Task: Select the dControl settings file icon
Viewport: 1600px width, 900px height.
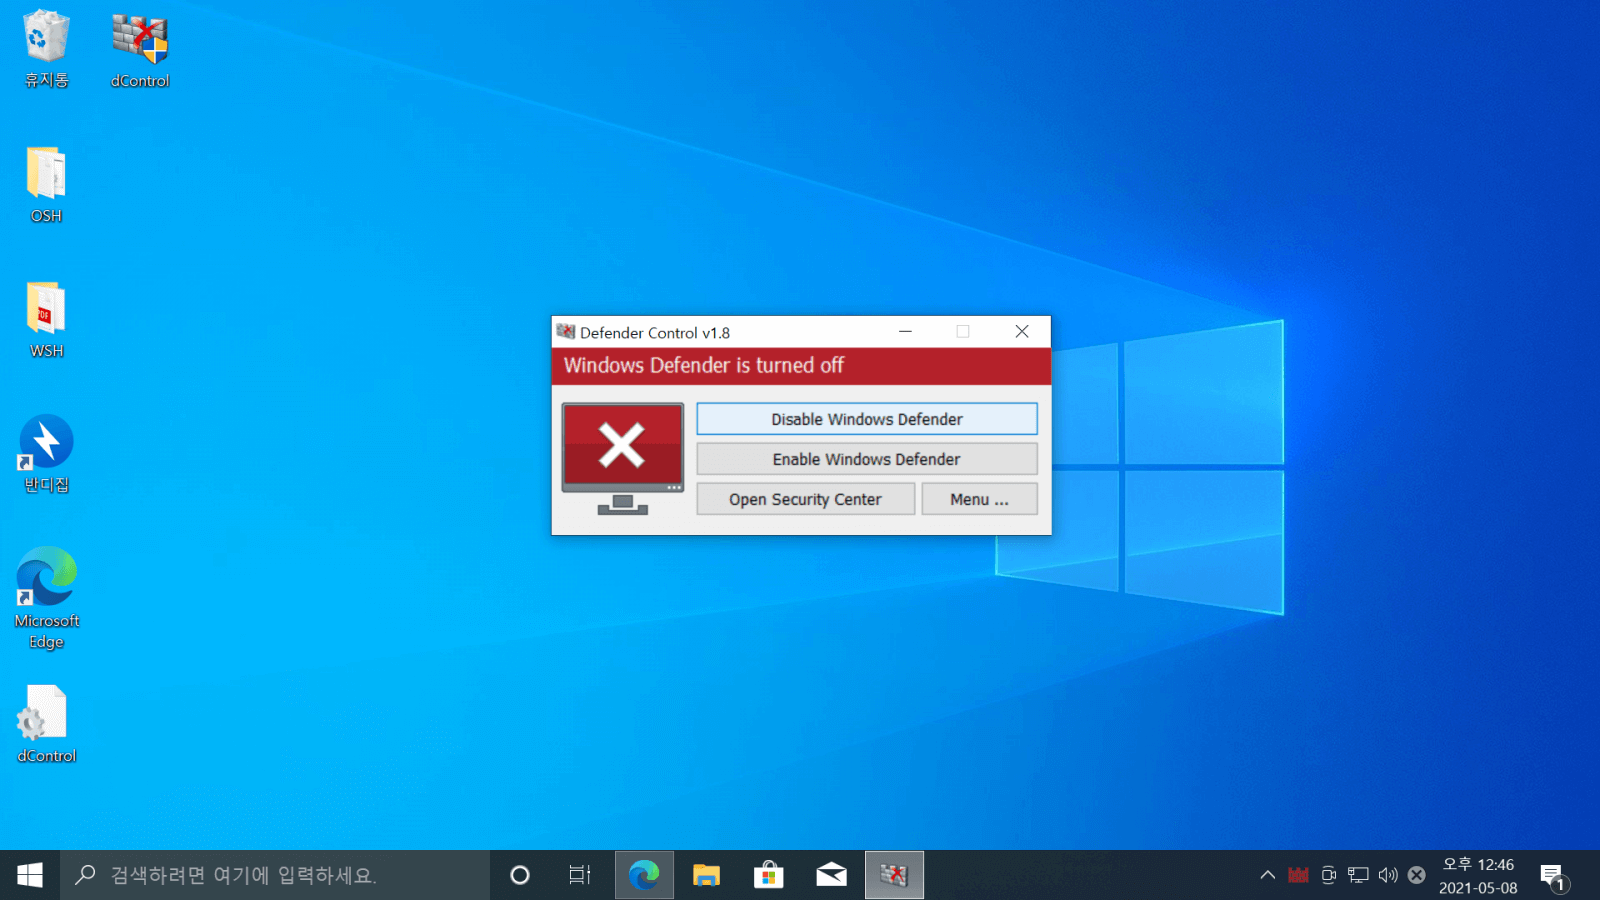Action: tap(46, 724)
